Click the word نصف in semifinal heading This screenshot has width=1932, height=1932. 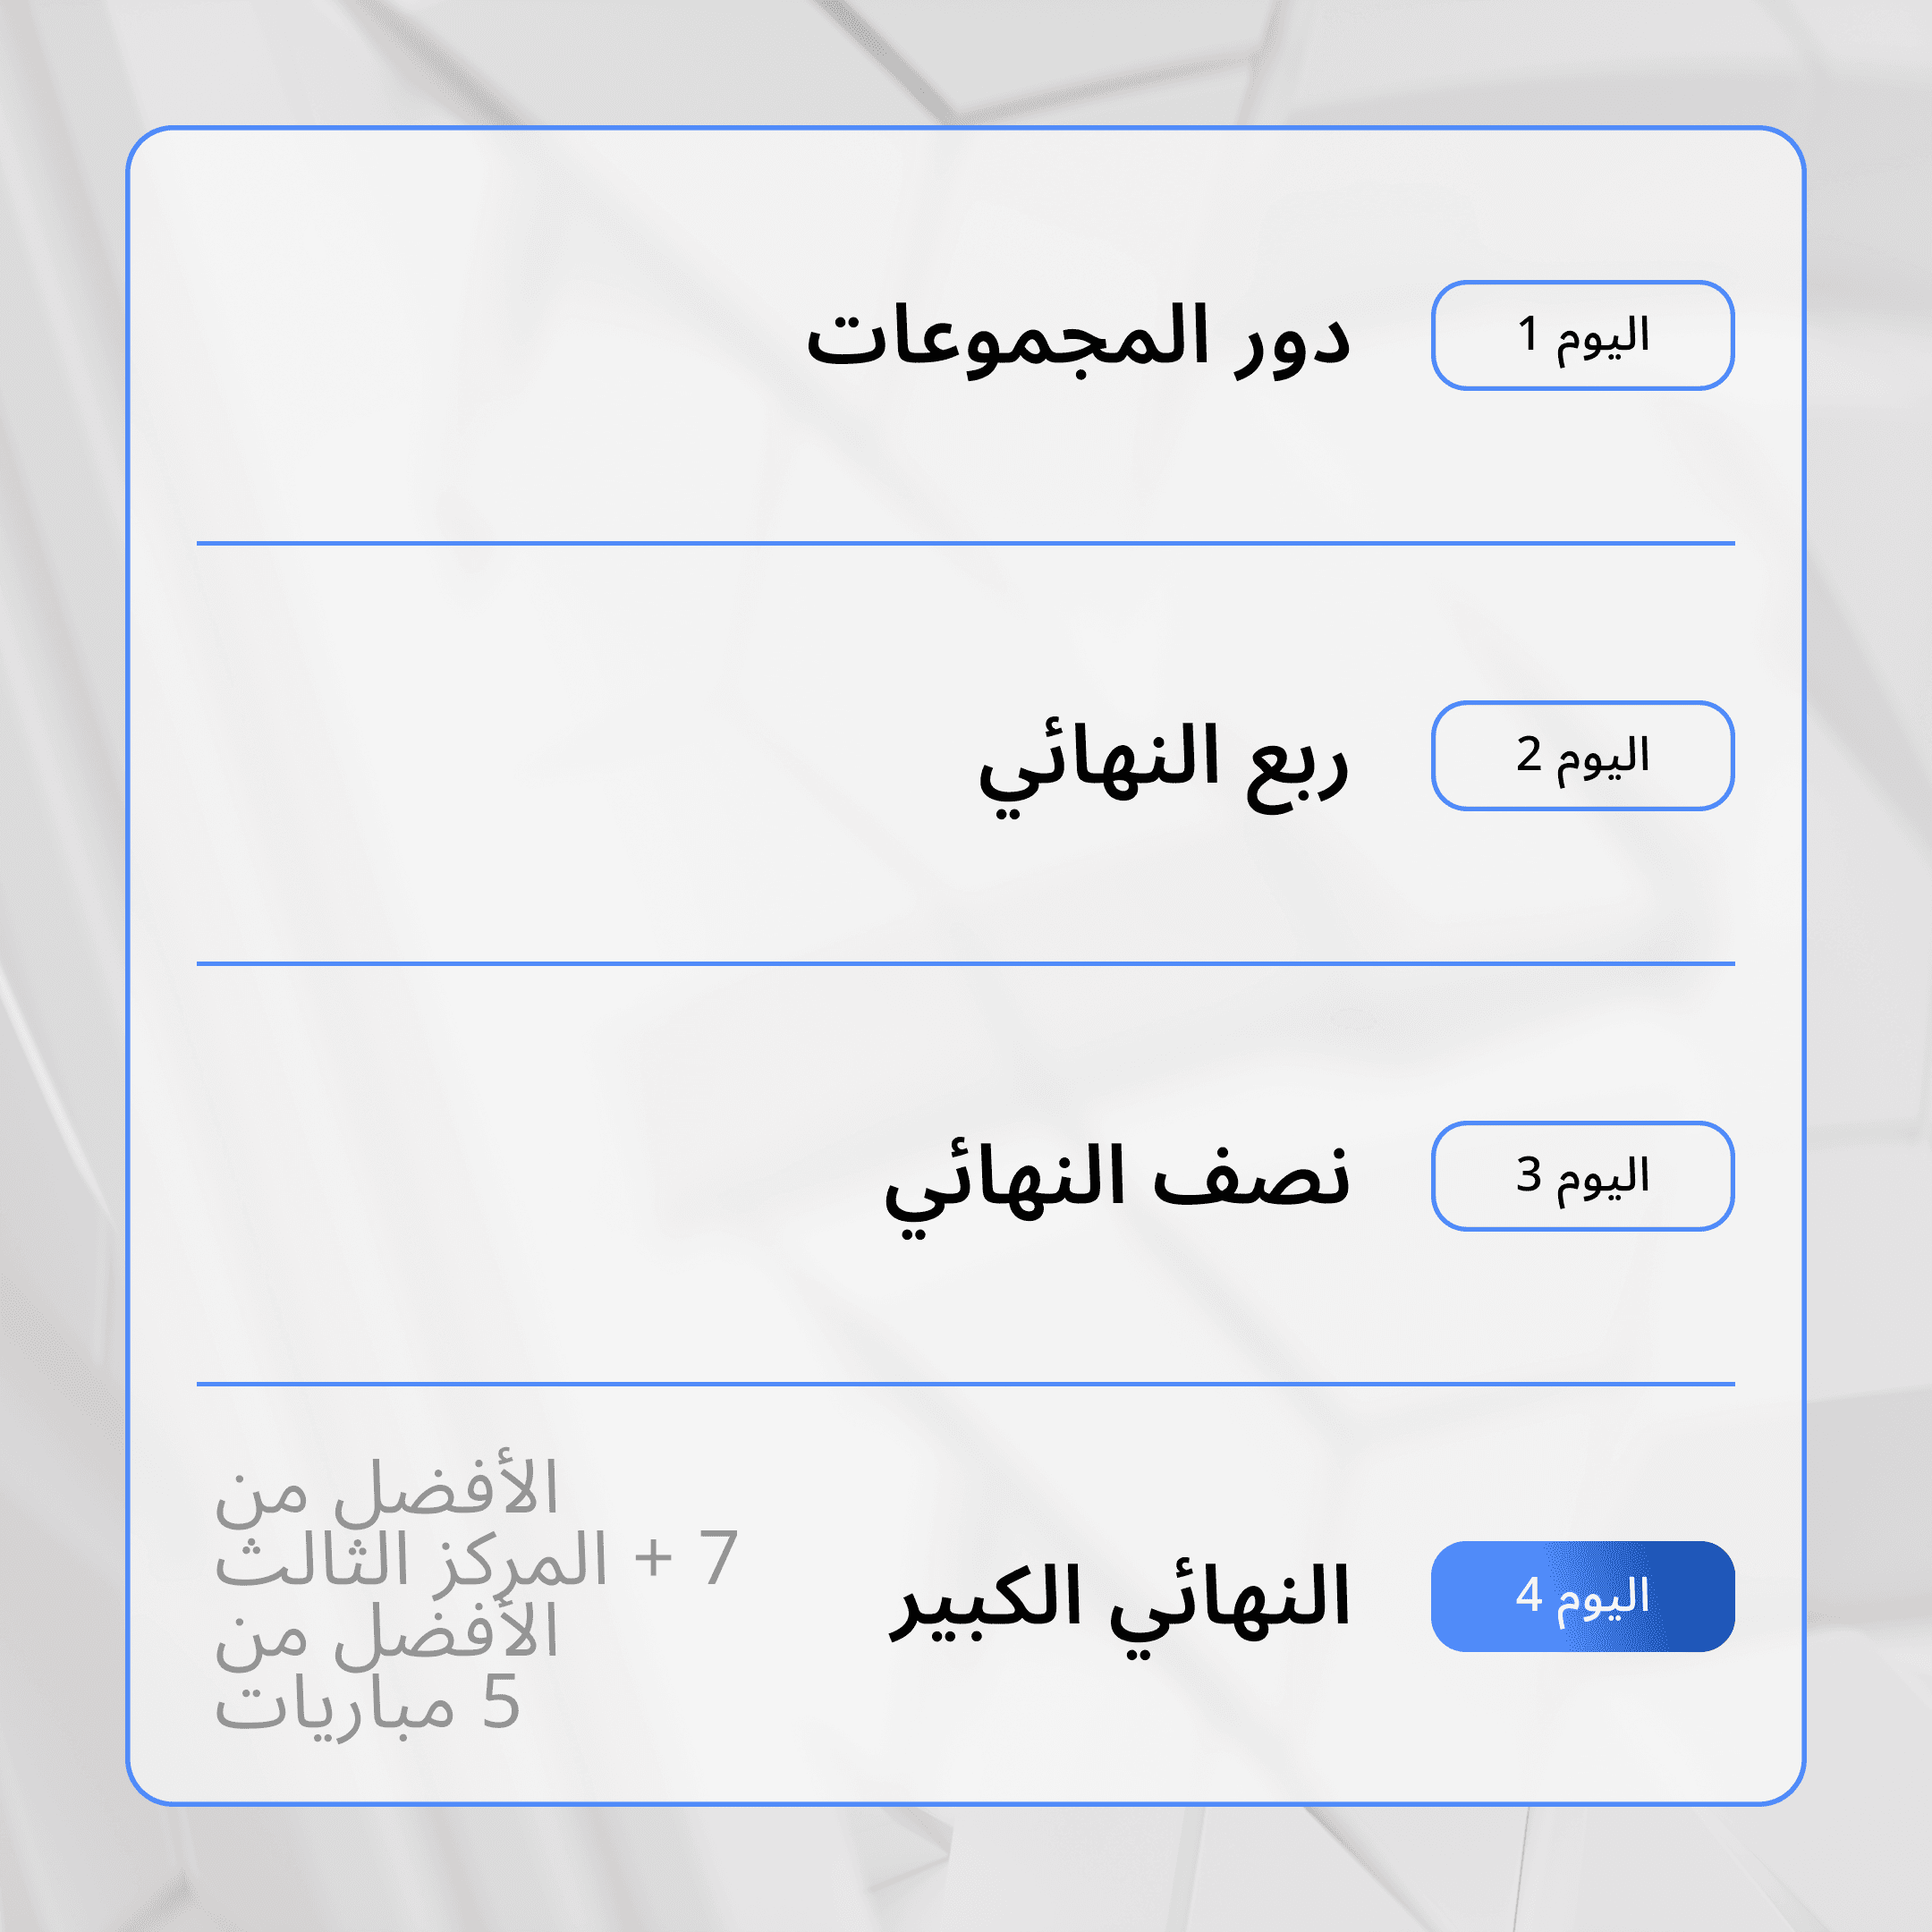pyautogui.click(x=1251, y=1177)
